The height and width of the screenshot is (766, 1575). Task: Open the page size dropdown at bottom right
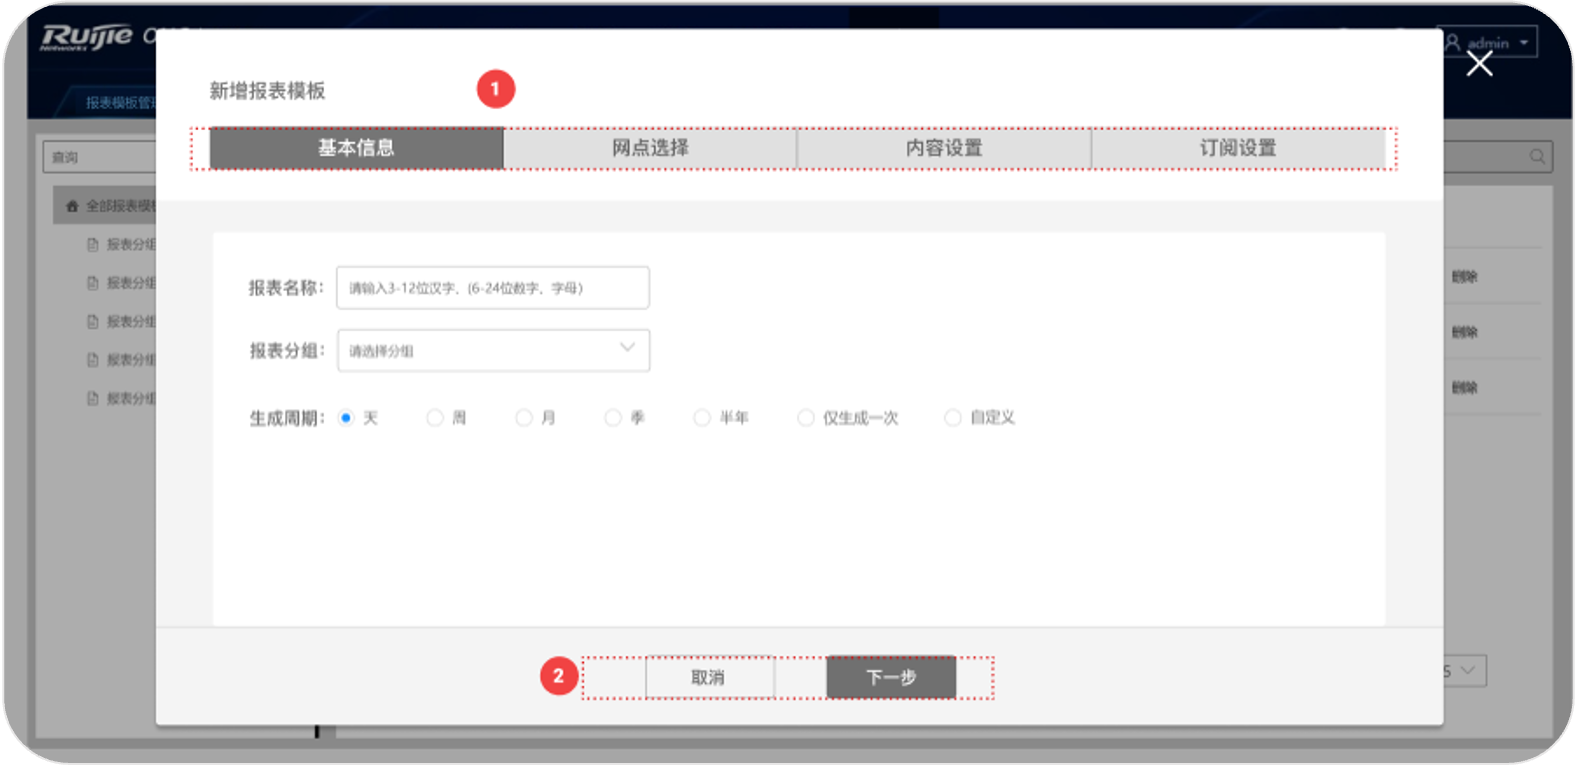pyautogui.click(x=1465, y=671)
